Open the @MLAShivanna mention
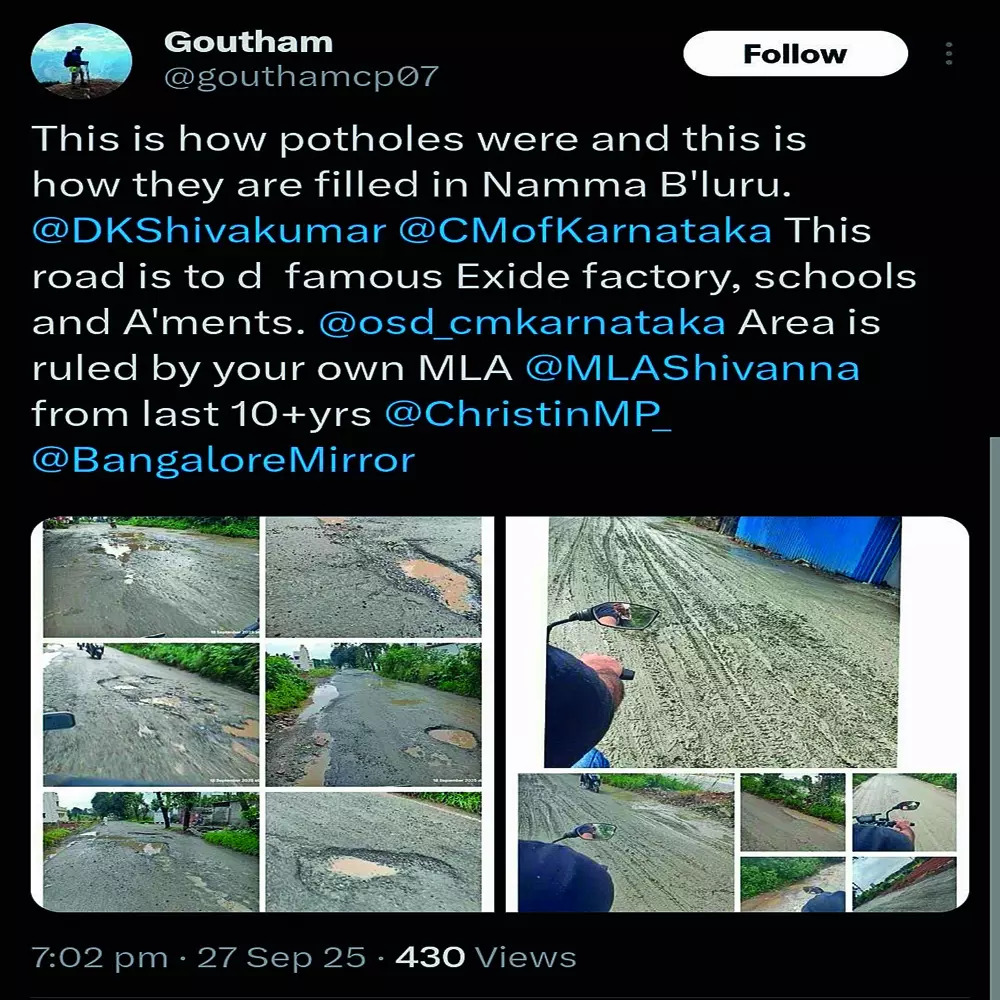 (693, 368)
